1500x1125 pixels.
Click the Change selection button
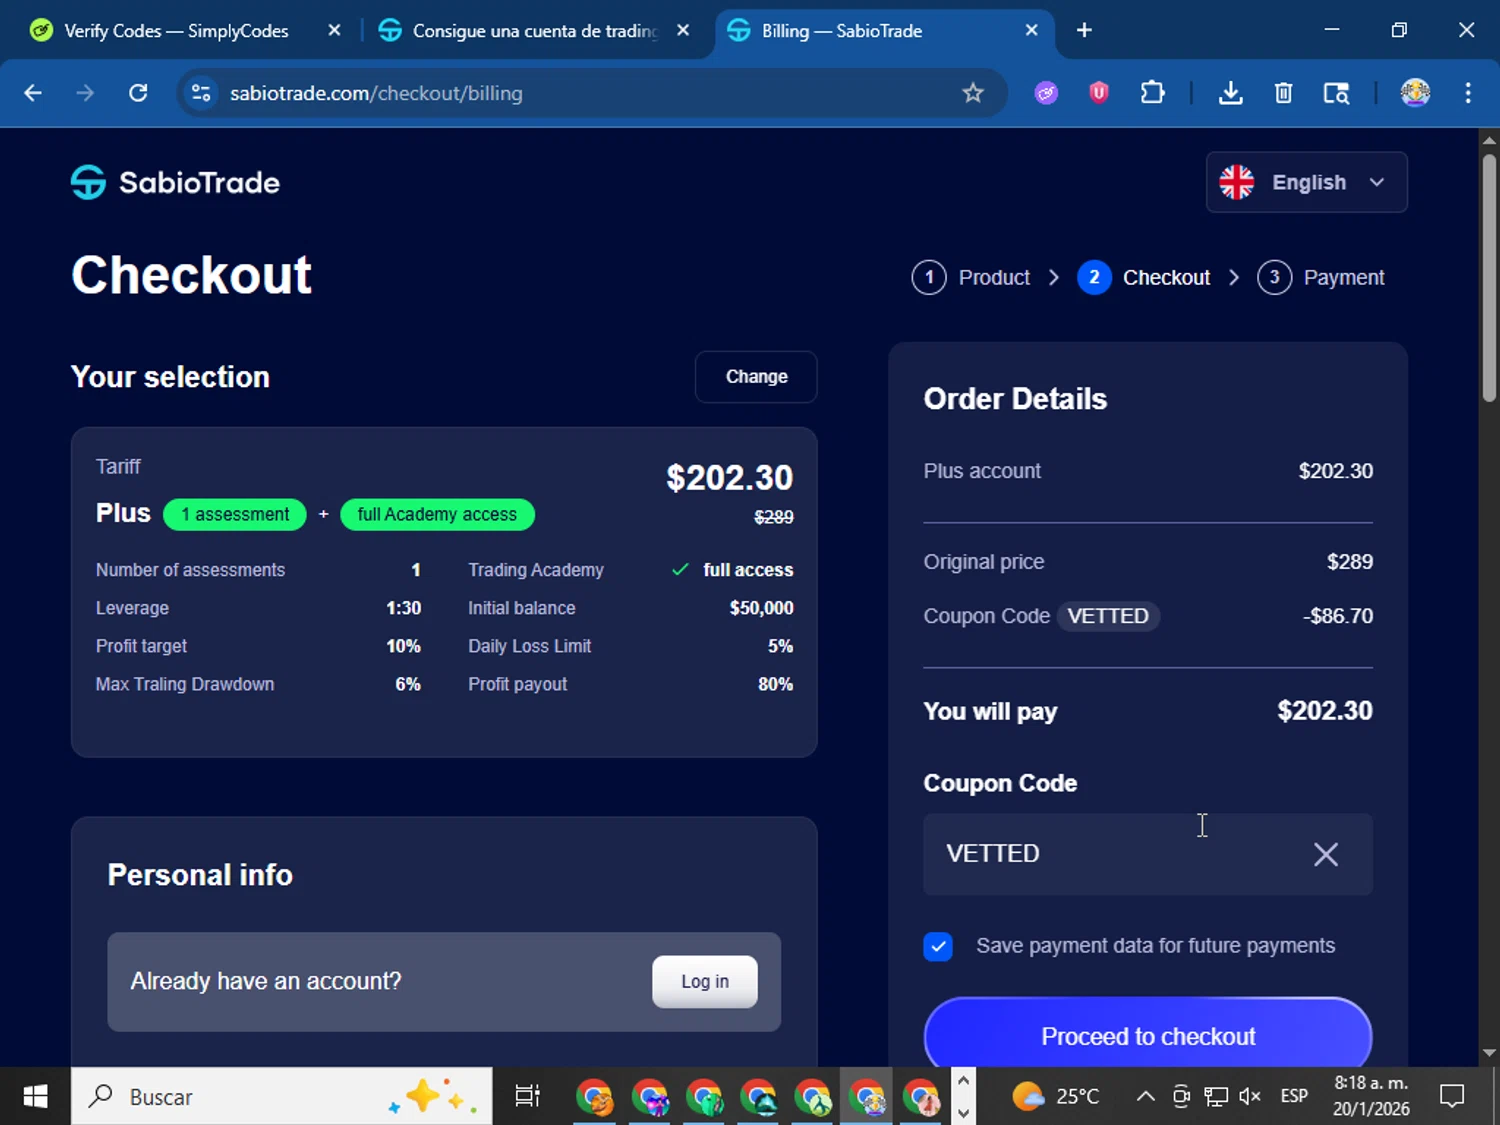[x=756, y=377]
